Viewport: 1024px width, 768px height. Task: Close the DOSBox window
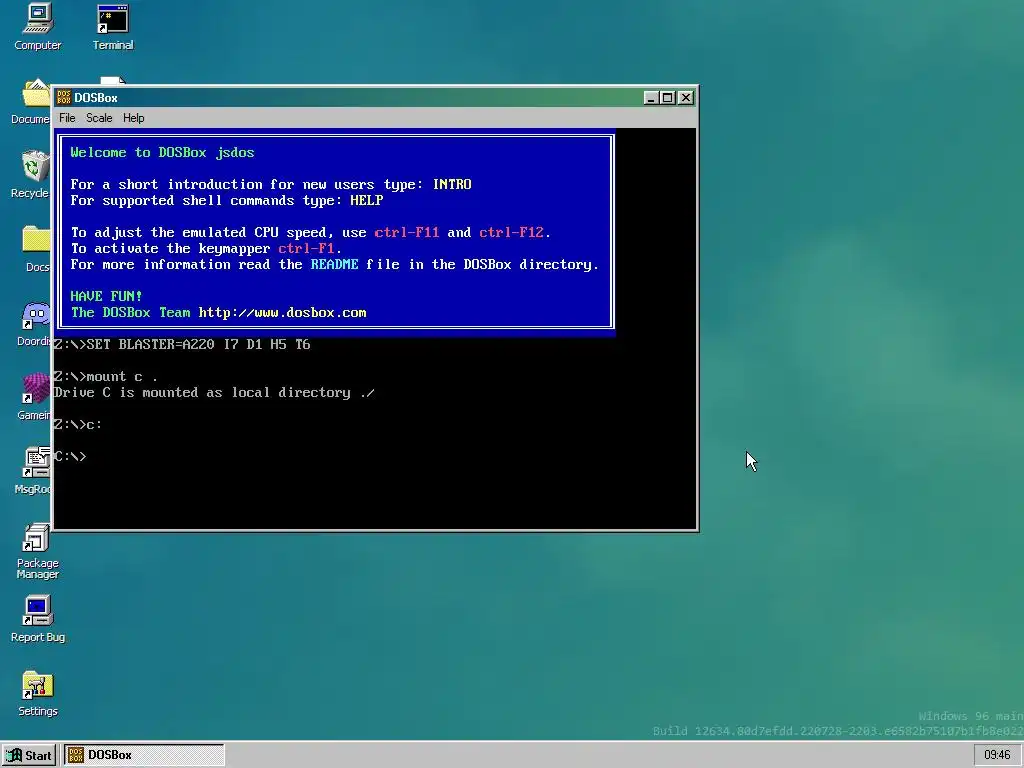click(x=686, y=98)
